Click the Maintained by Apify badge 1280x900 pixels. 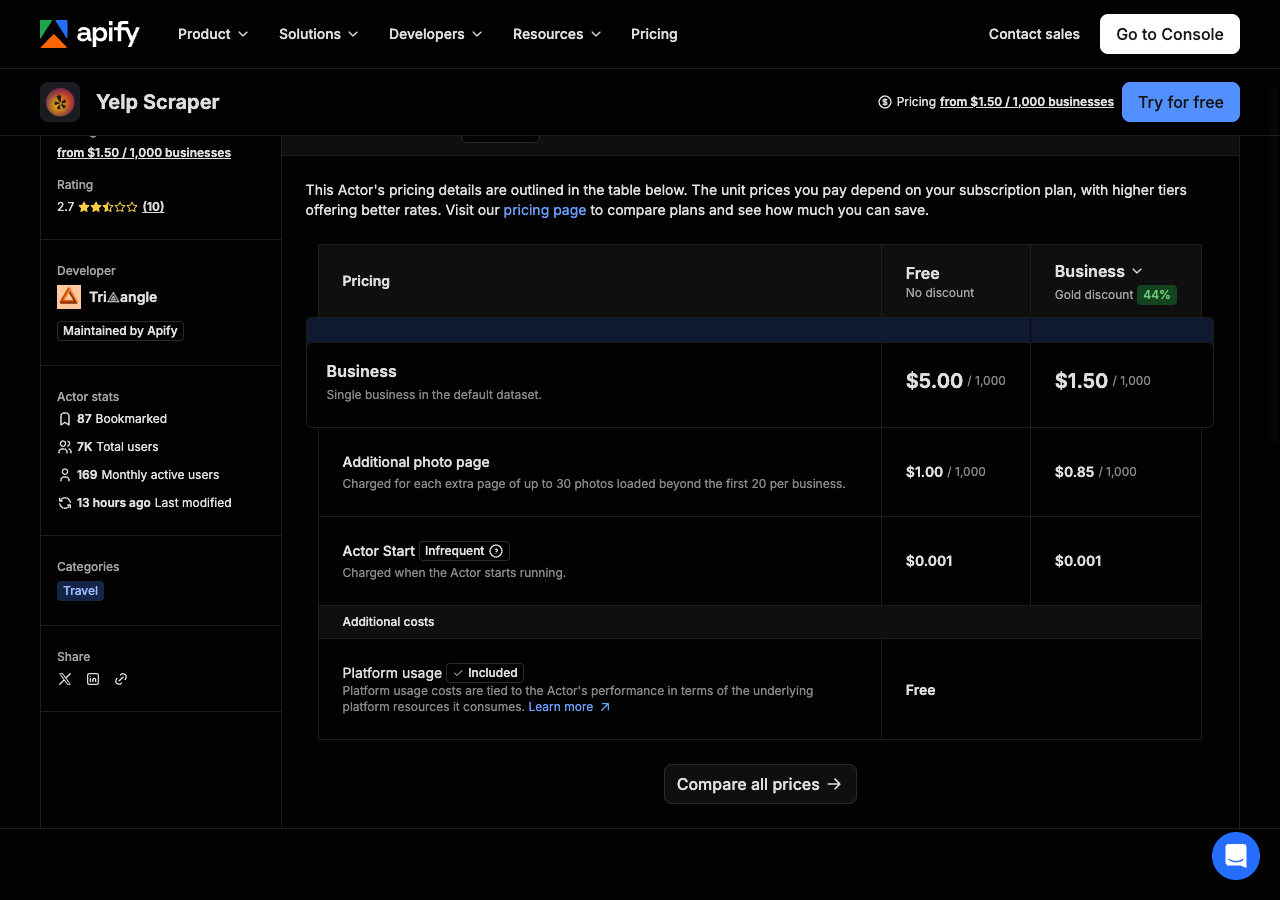click(x=120, y=331)
